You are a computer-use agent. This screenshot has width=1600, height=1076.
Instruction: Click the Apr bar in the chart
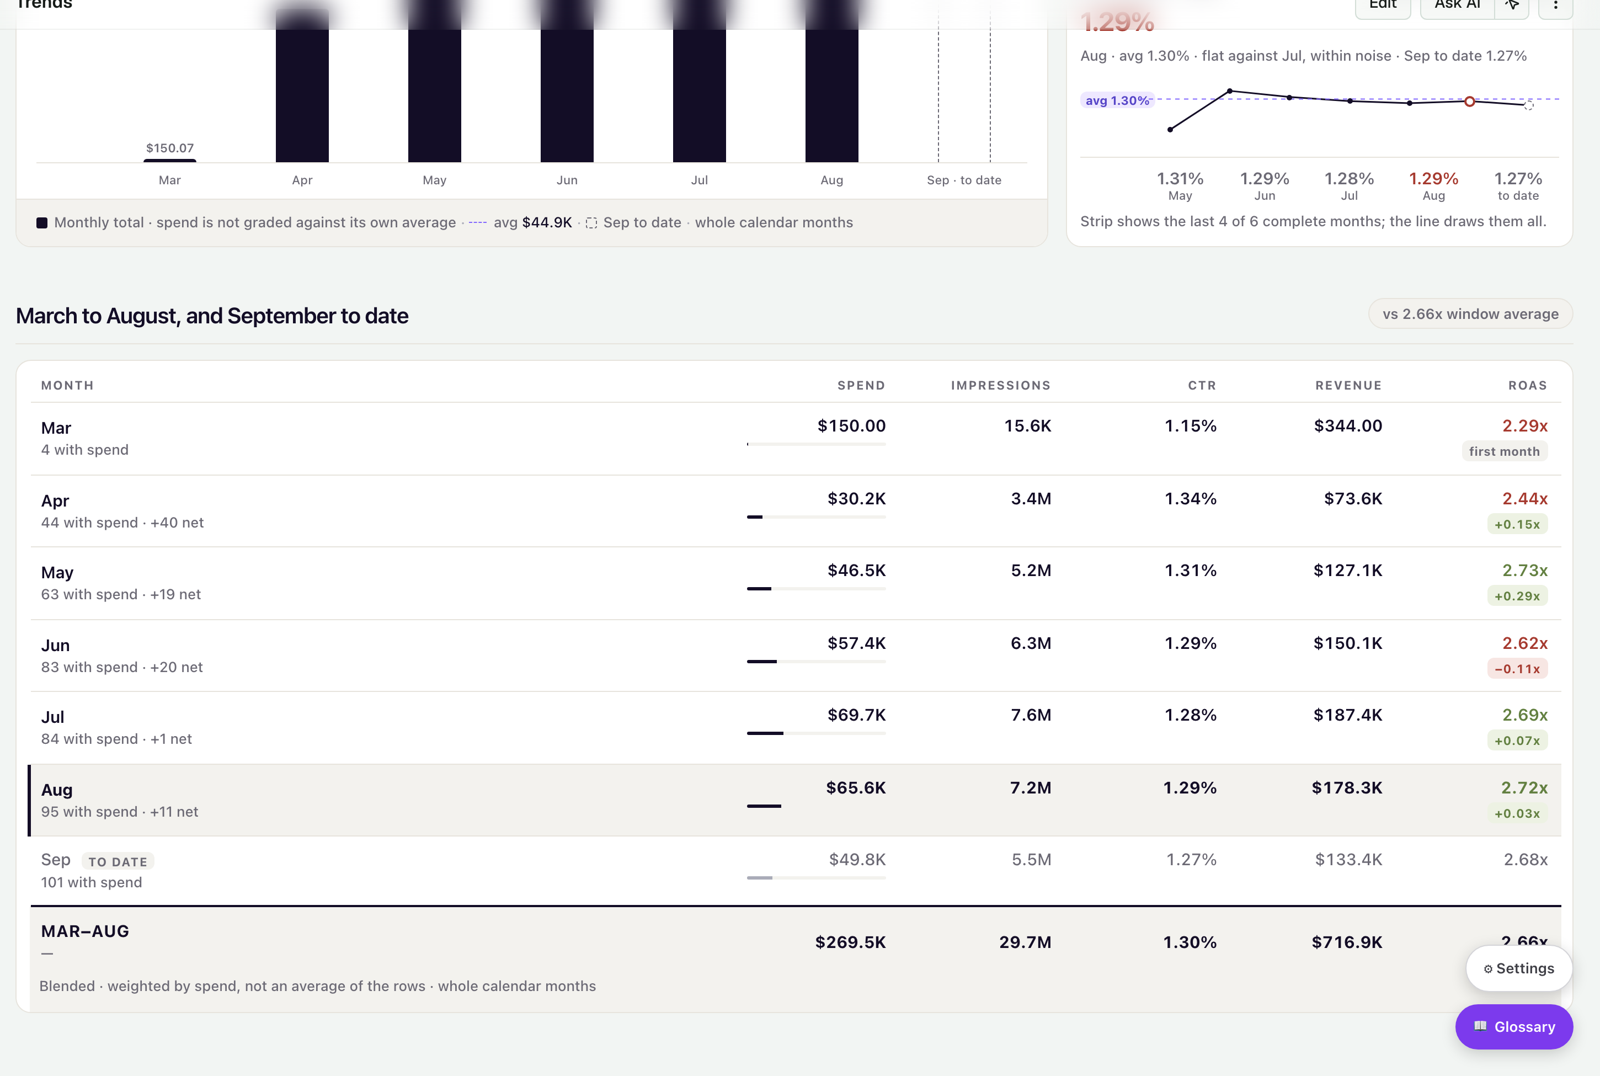click(x=302, y=85)
